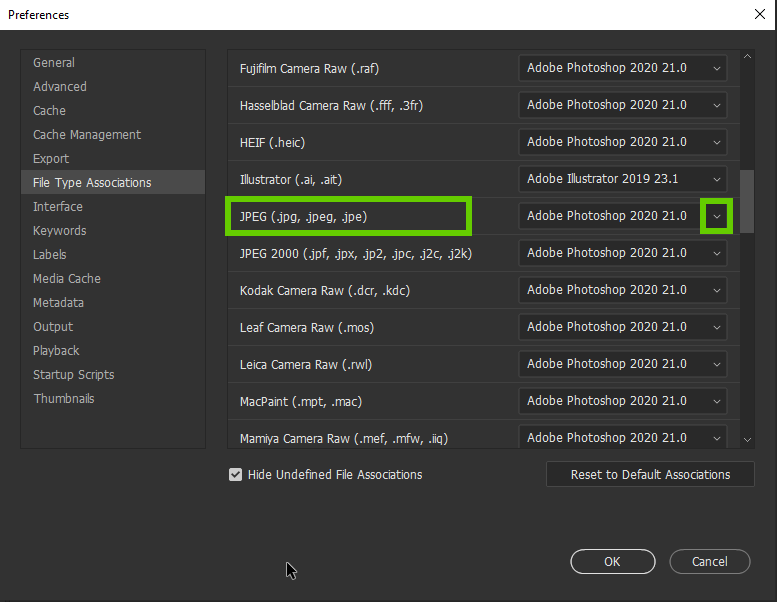
Task: Uncheck Hide Undefined File Associations
Action: tap(236, 475)
